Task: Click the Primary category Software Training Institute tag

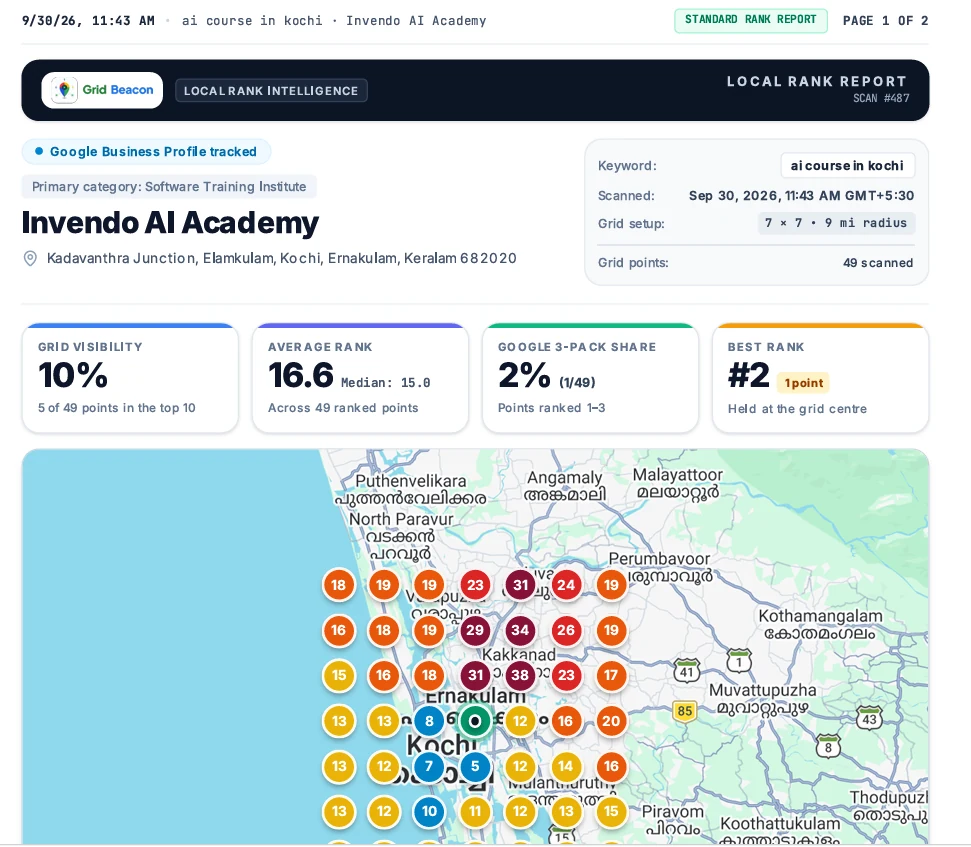Action: click(169, 186)
